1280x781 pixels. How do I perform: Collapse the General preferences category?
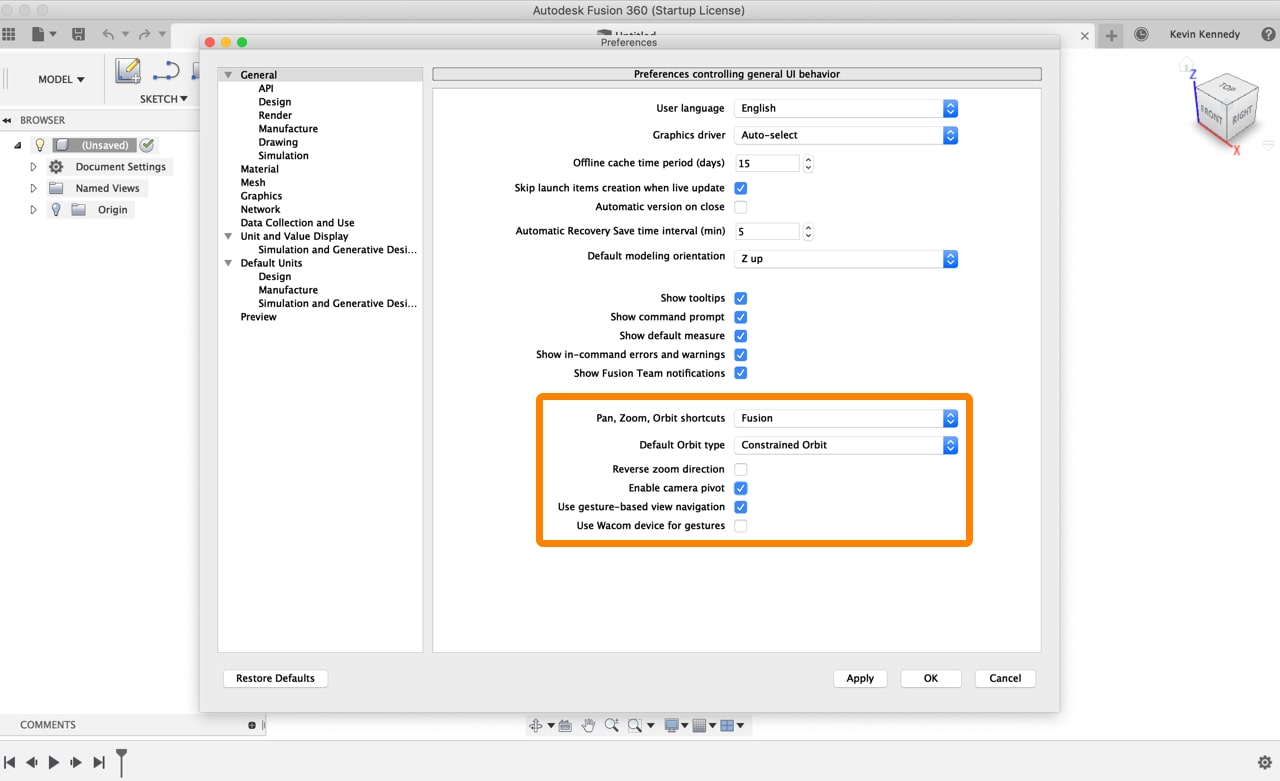(x=229, y=75)
